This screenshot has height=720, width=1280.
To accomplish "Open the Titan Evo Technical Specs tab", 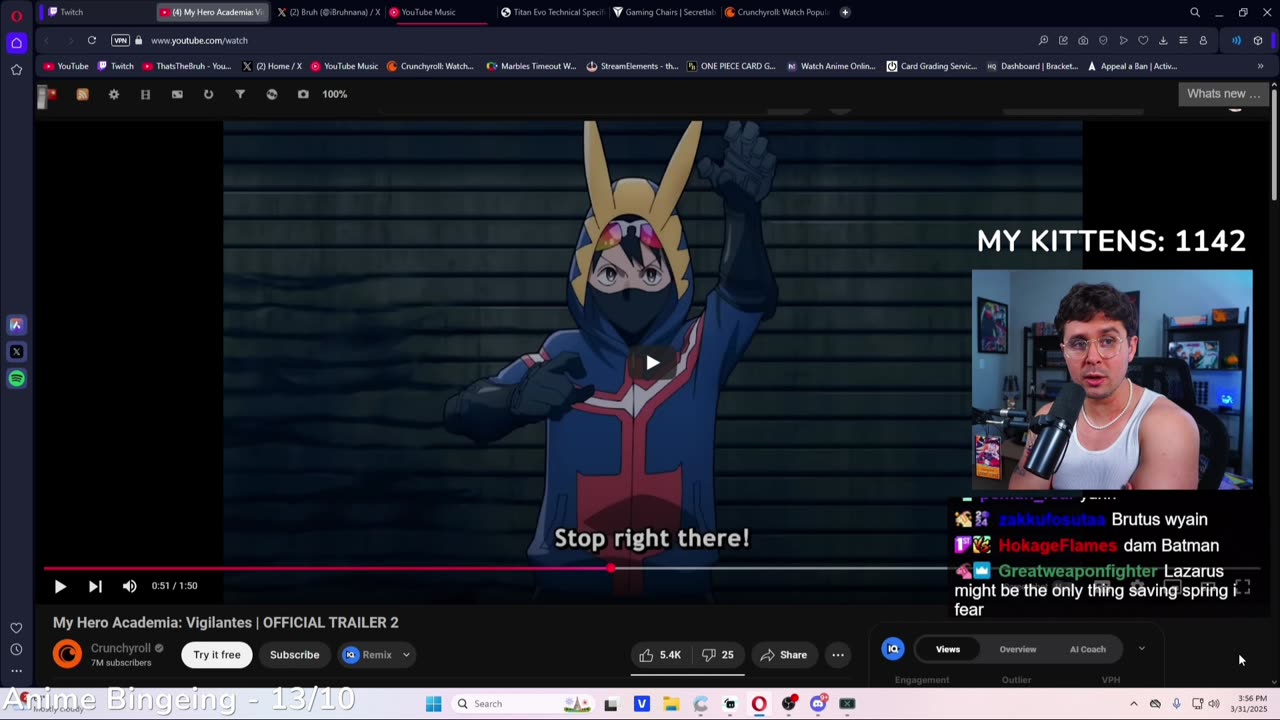I will tap(552, 12).
